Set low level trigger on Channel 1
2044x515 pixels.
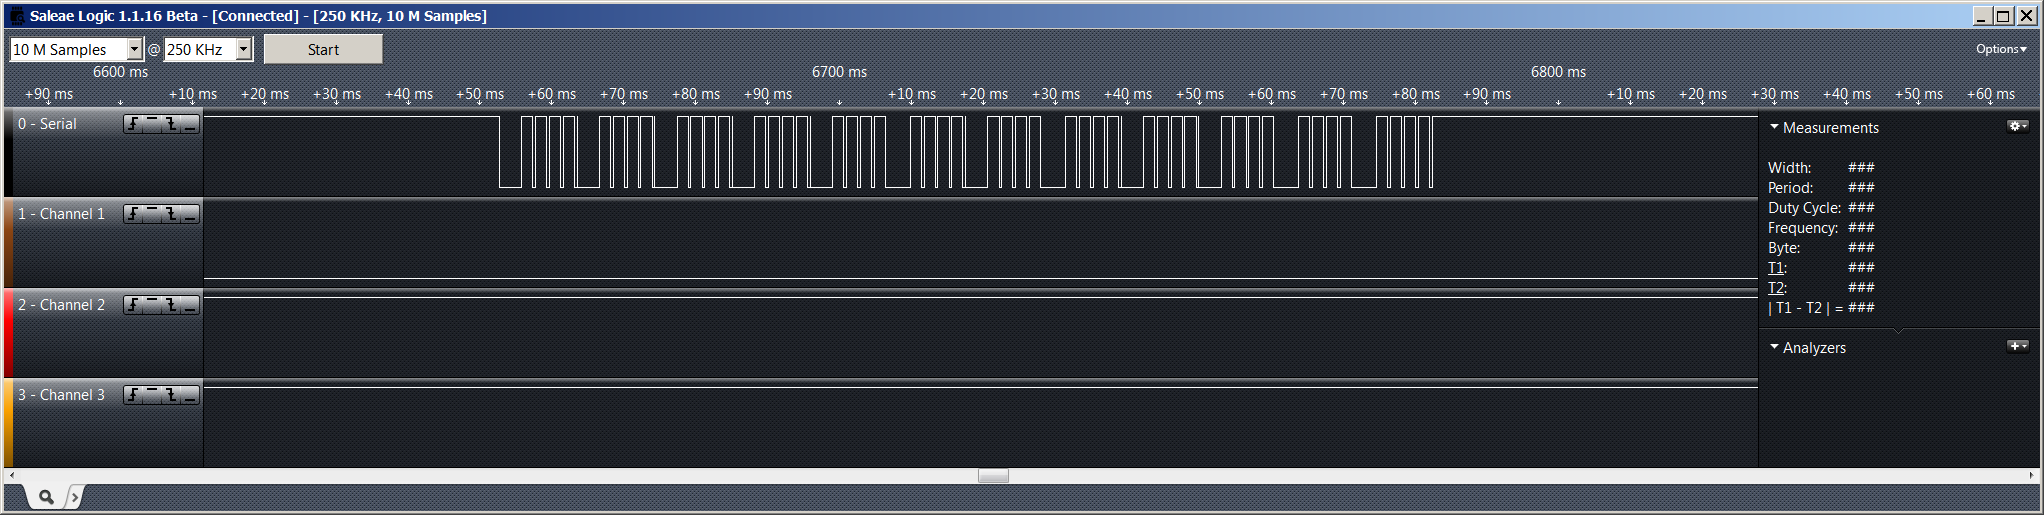tap(190, 214)
